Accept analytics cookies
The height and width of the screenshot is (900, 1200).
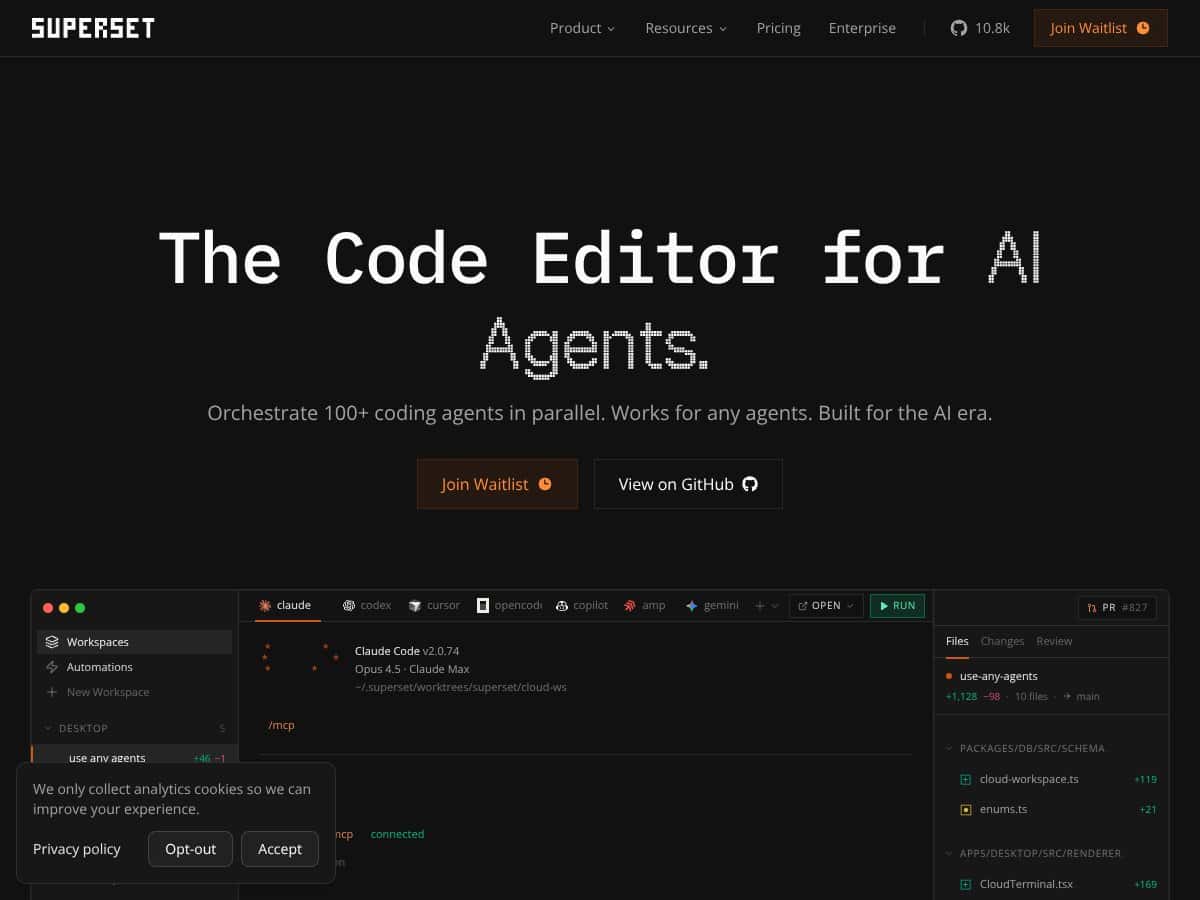[280, 849]
